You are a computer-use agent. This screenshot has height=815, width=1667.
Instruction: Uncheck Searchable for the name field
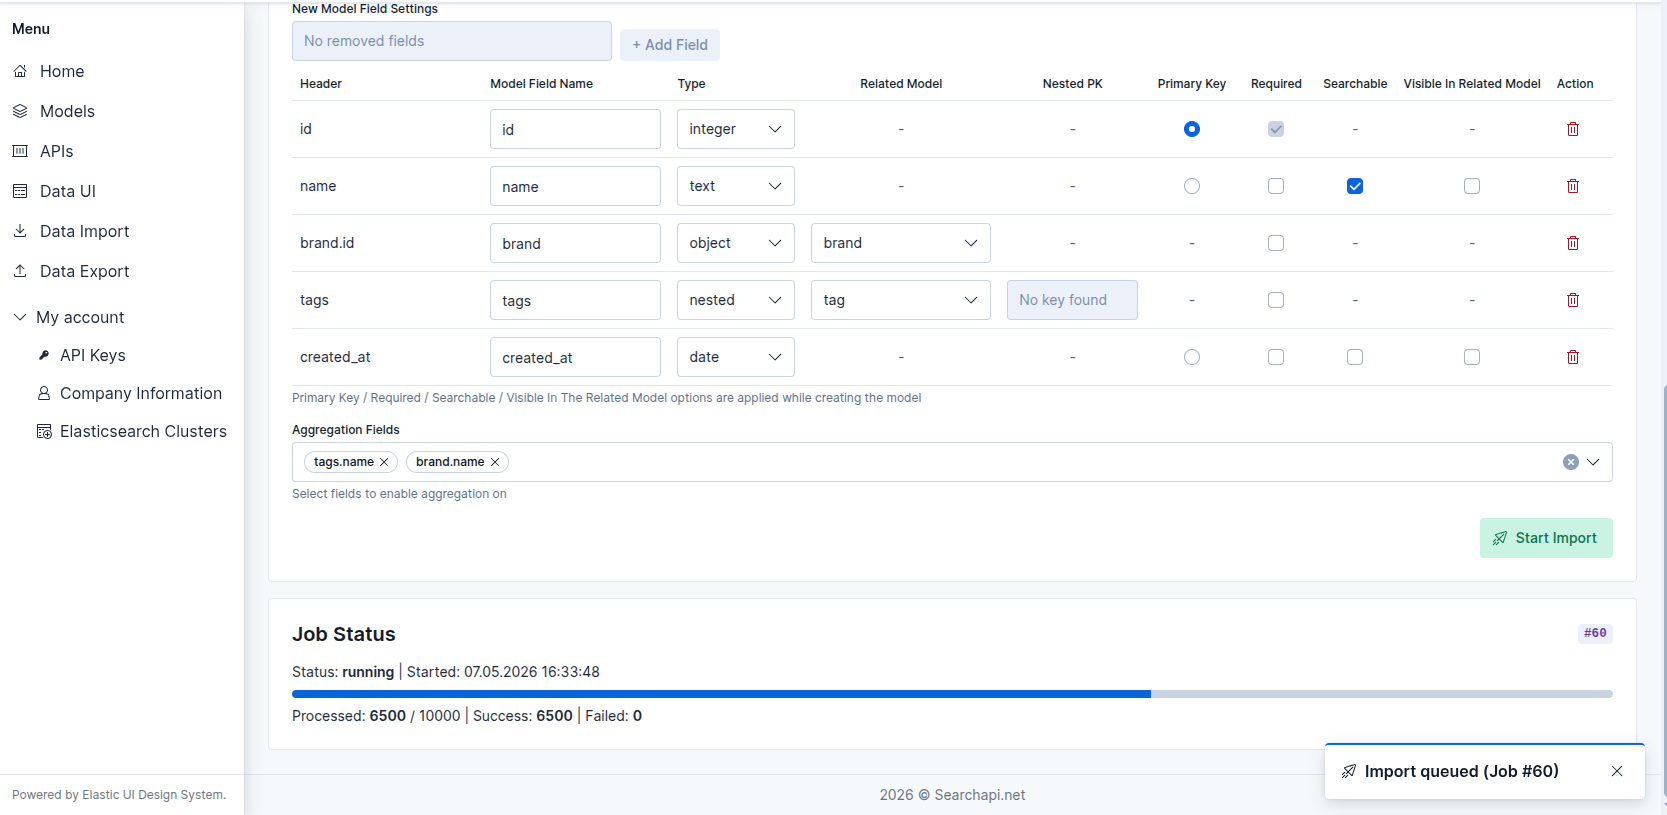point(1355,186)
